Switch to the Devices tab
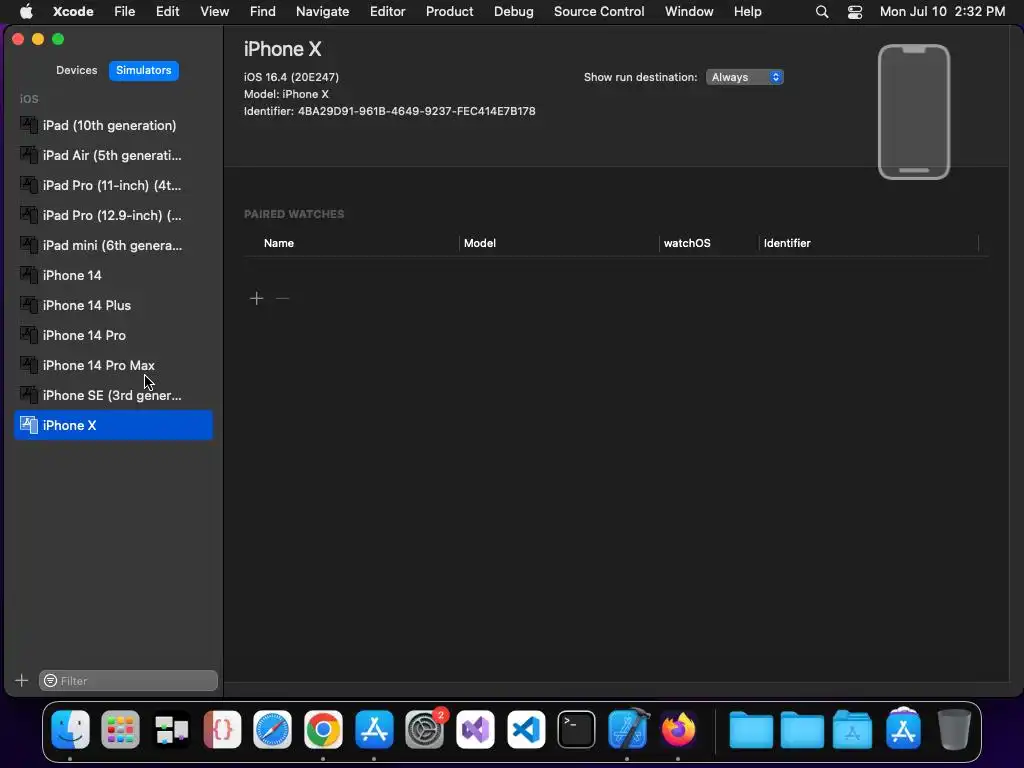The height and width of the screenshot is (768, 1024). tap(76, 71)
